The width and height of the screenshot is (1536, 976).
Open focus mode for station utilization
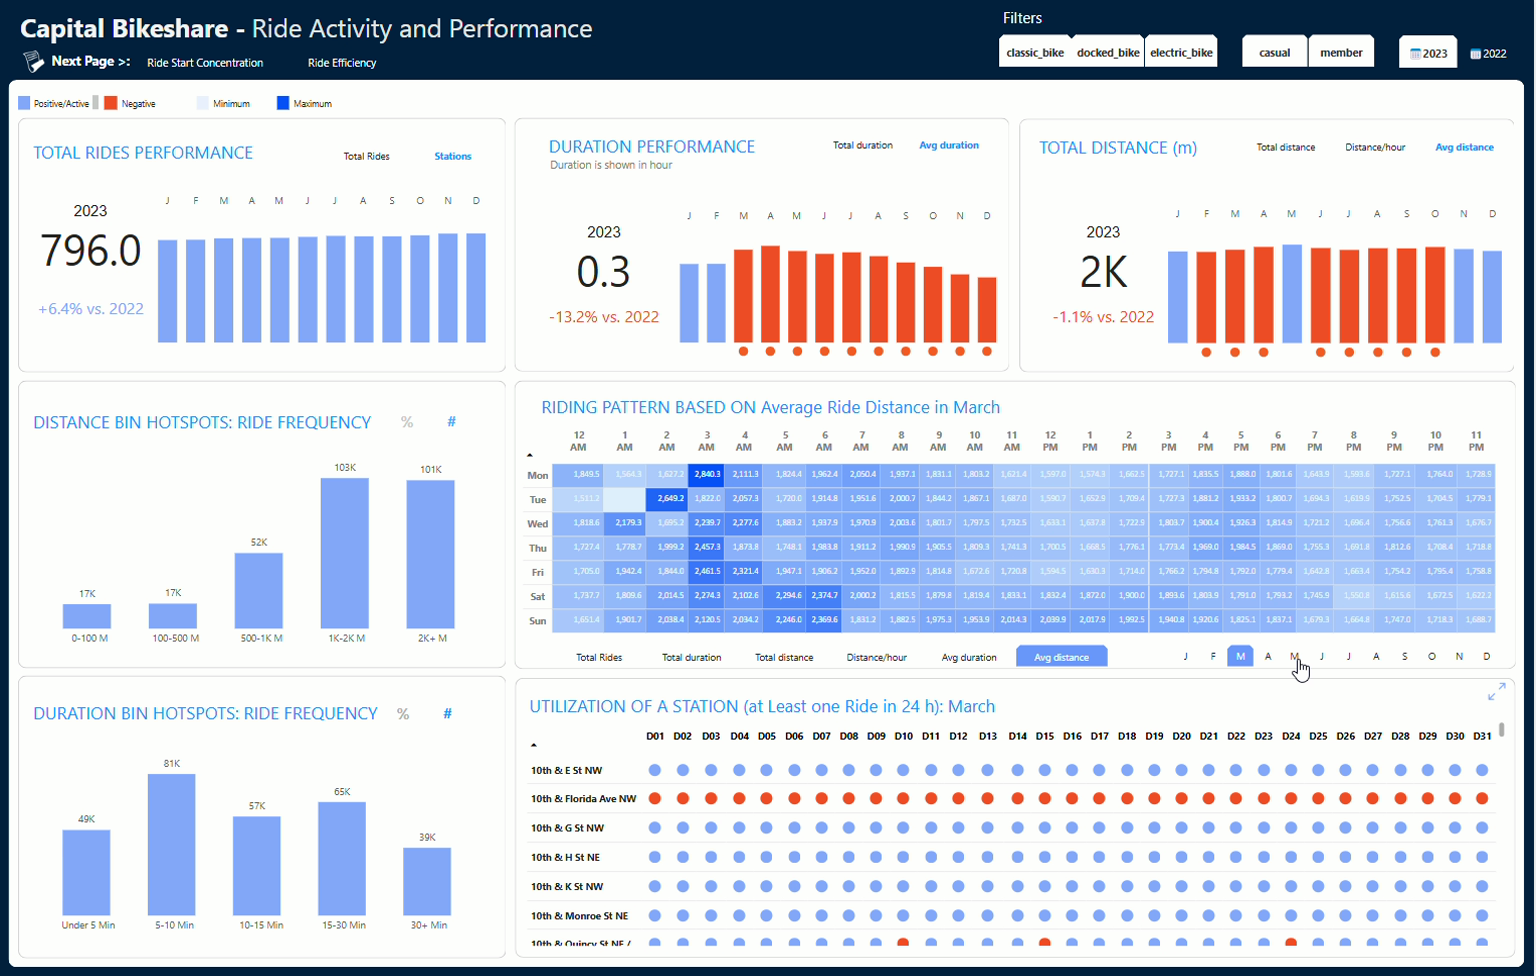click(x=1496, y=692)
